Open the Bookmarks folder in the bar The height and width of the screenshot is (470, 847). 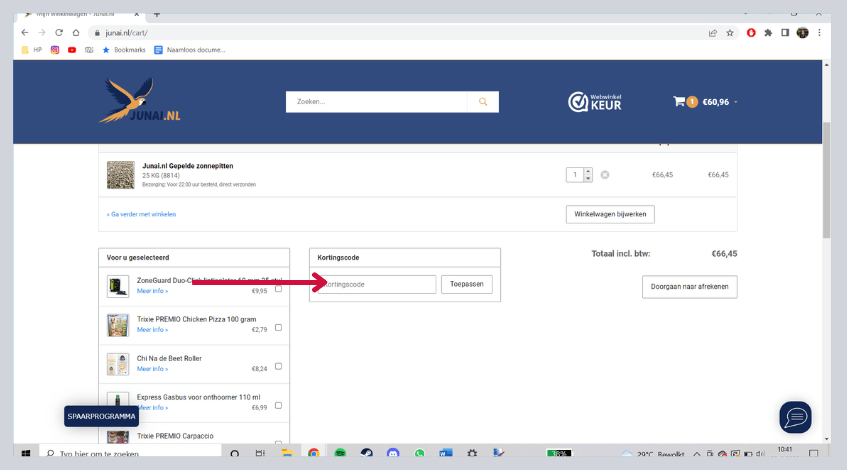(123, 49)
